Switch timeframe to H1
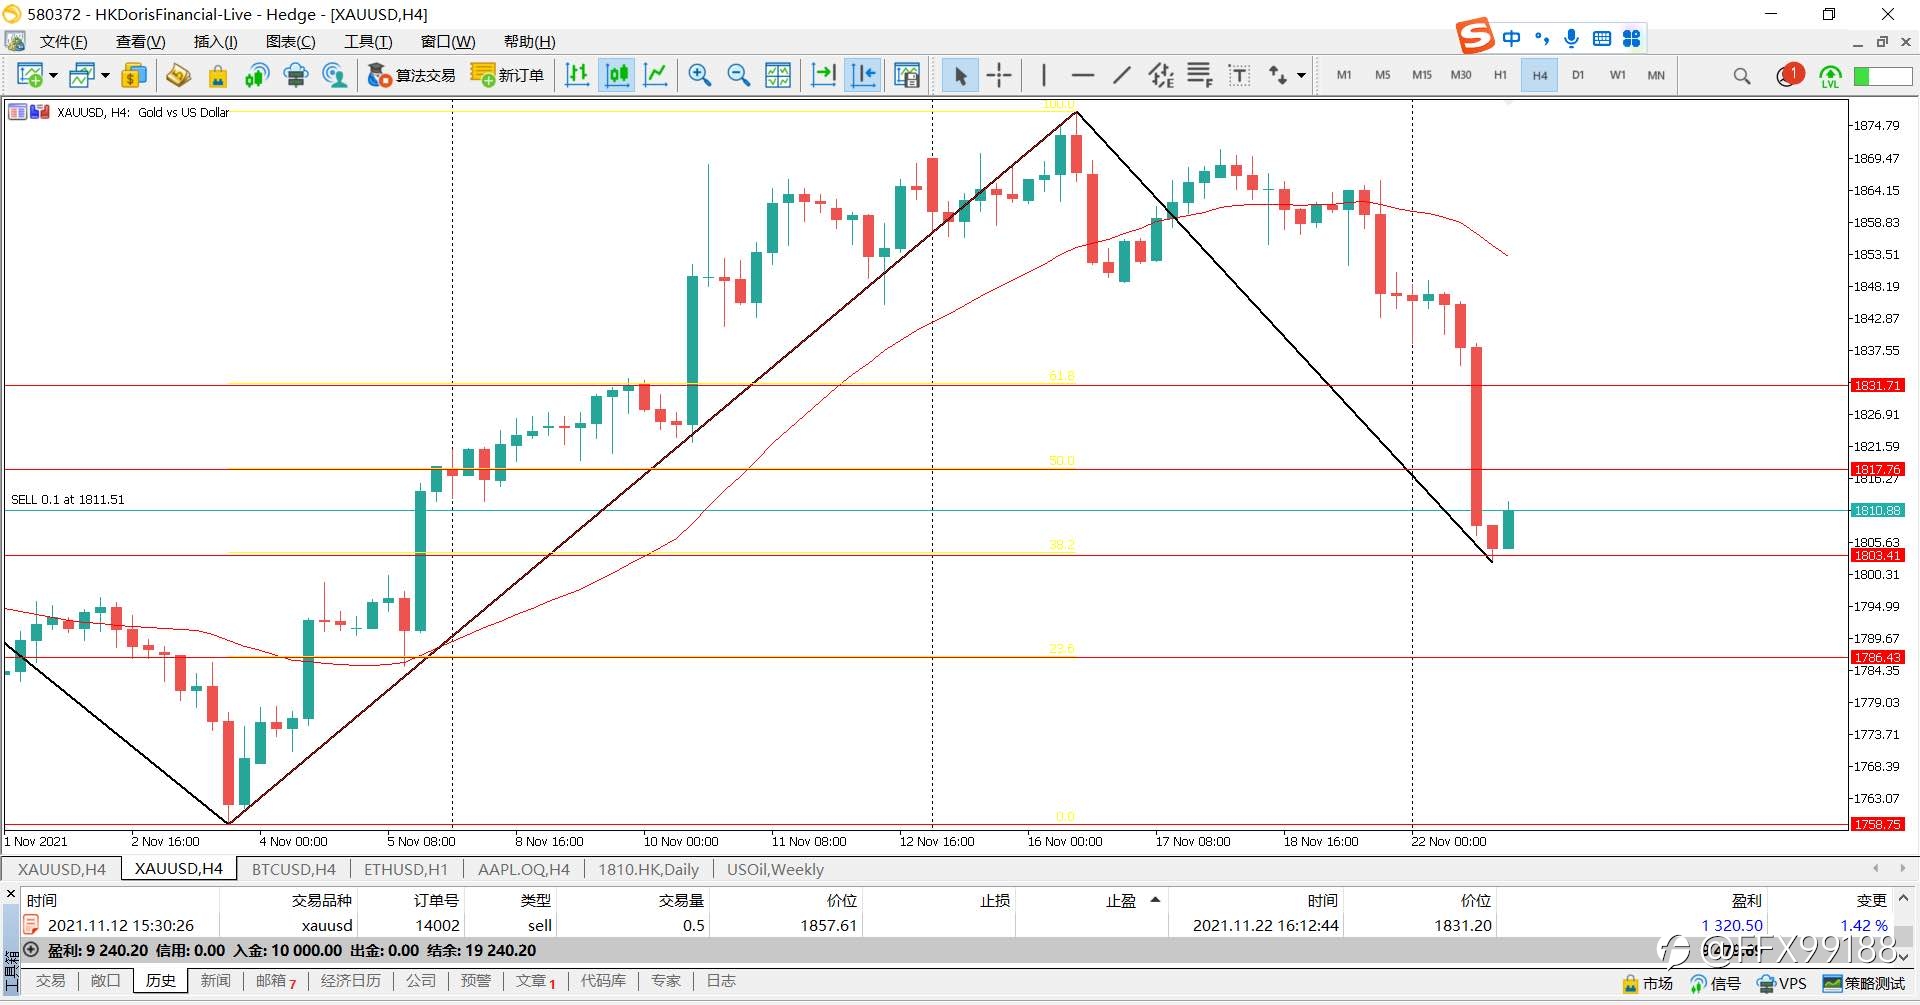This screenshot has width=1920, height=1005. coord(1500,75)
